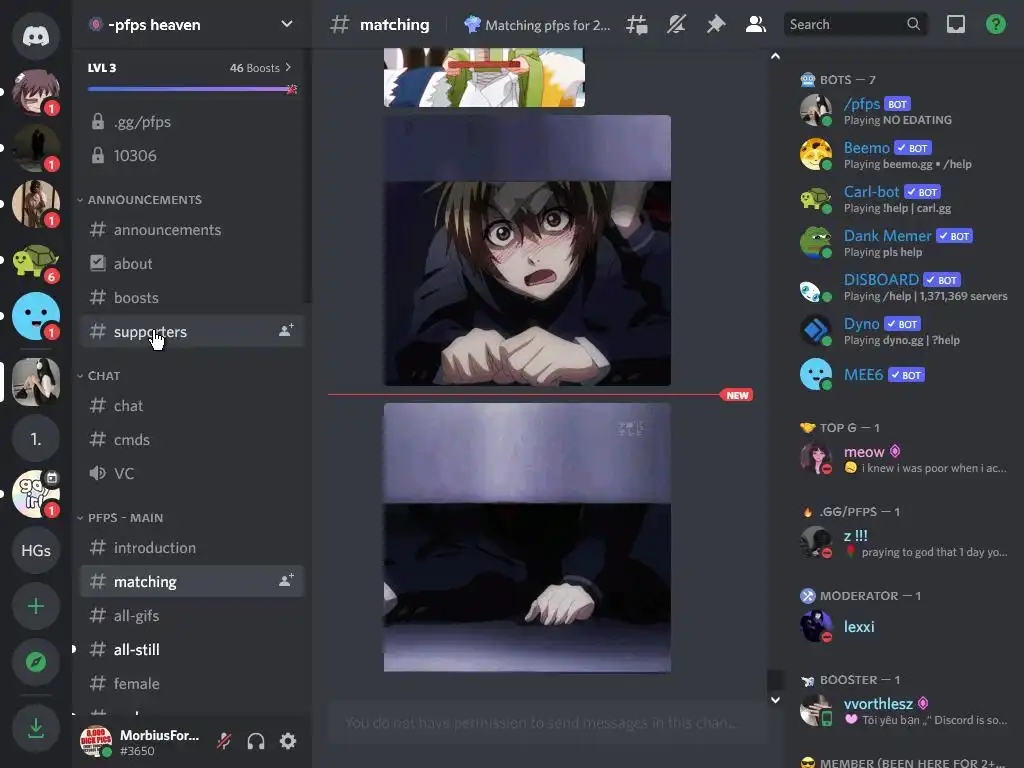This screenshot has width=1024, height=768.
Task: Open the Threads icon in channel header
Action: point(637,25)
